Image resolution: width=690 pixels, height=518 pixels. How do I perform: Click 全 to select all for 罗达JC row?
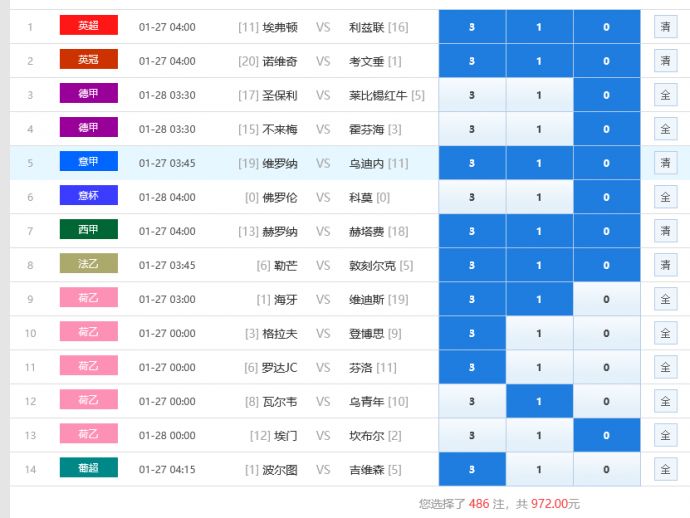(665, 367)
